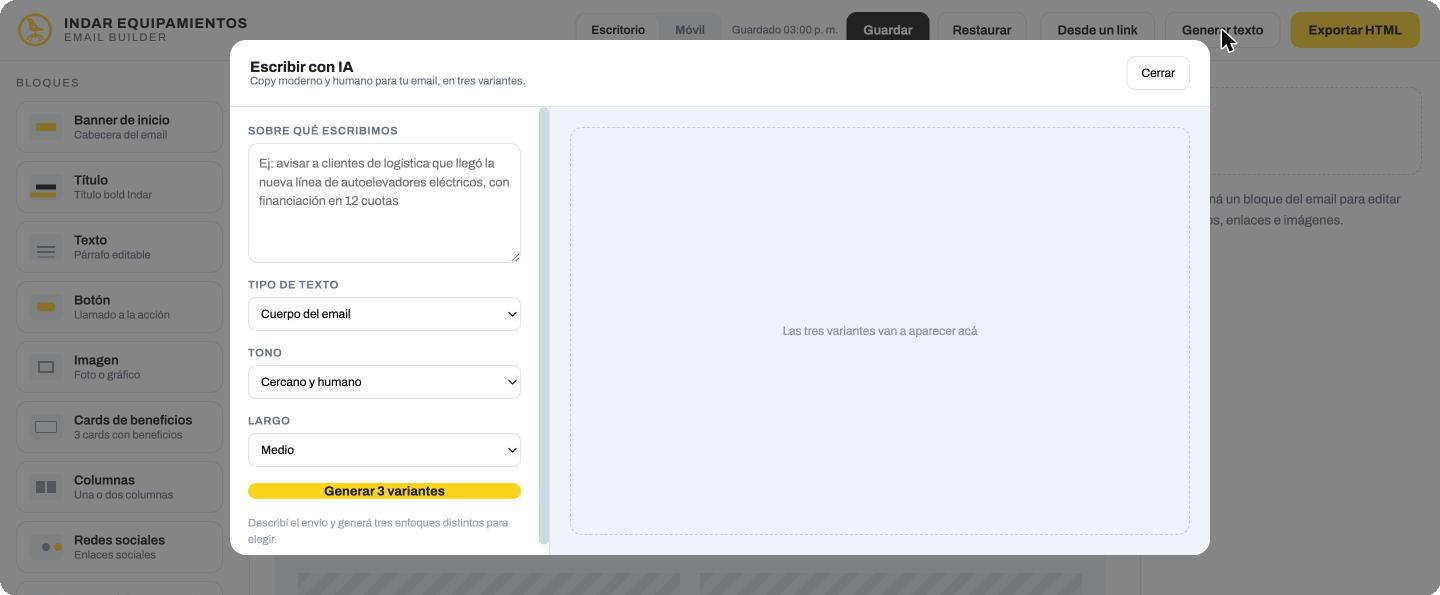Open the Tono dropdown
Image resolution: width=1440 pixels, height=595 pixels.
(x=384, y=382)
